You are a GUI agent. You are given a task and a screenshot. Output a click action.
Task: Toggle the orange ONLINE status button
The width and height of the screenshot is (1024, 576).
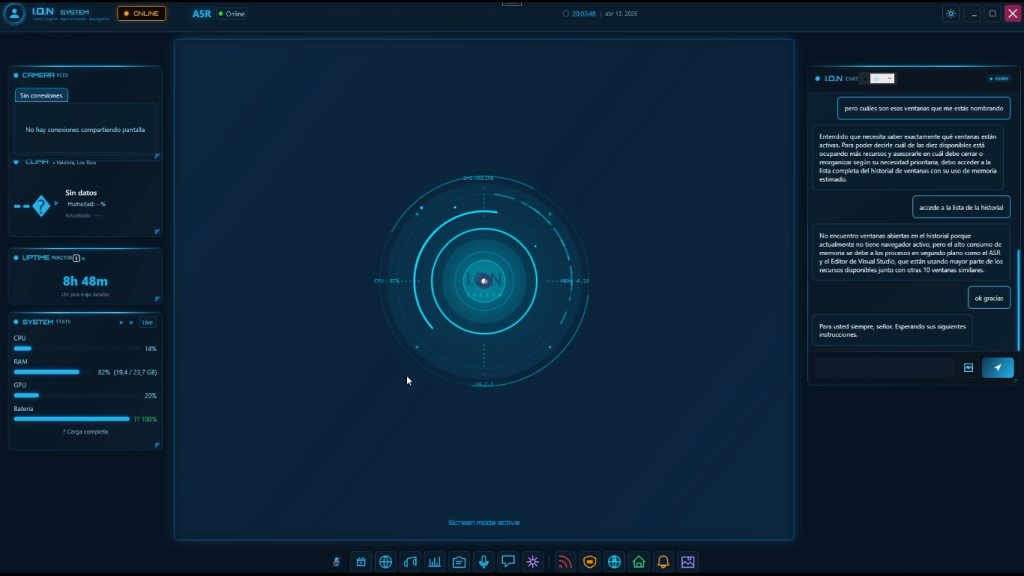point(141,14)
